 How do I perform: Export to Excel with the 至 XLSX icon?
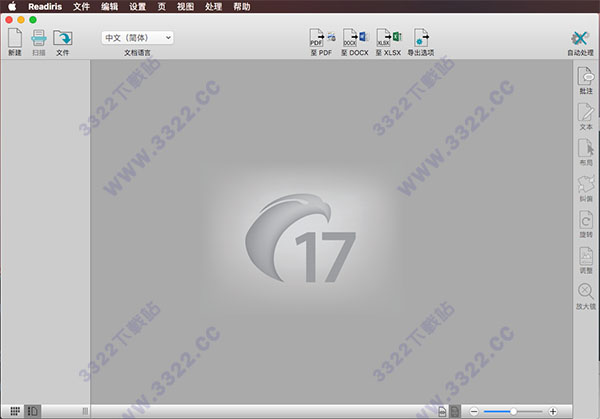(389, 38)
